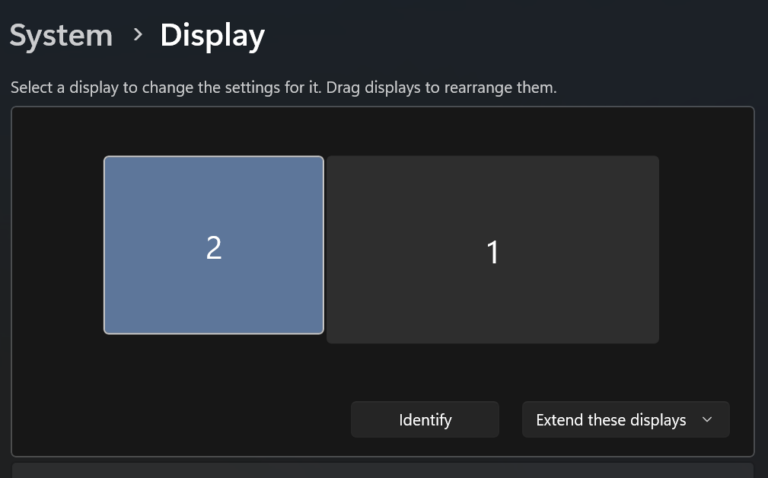Expand the multiple displays mode combo box
The width and height of the screenshot is (768, 478).
[x=625, y=420]
